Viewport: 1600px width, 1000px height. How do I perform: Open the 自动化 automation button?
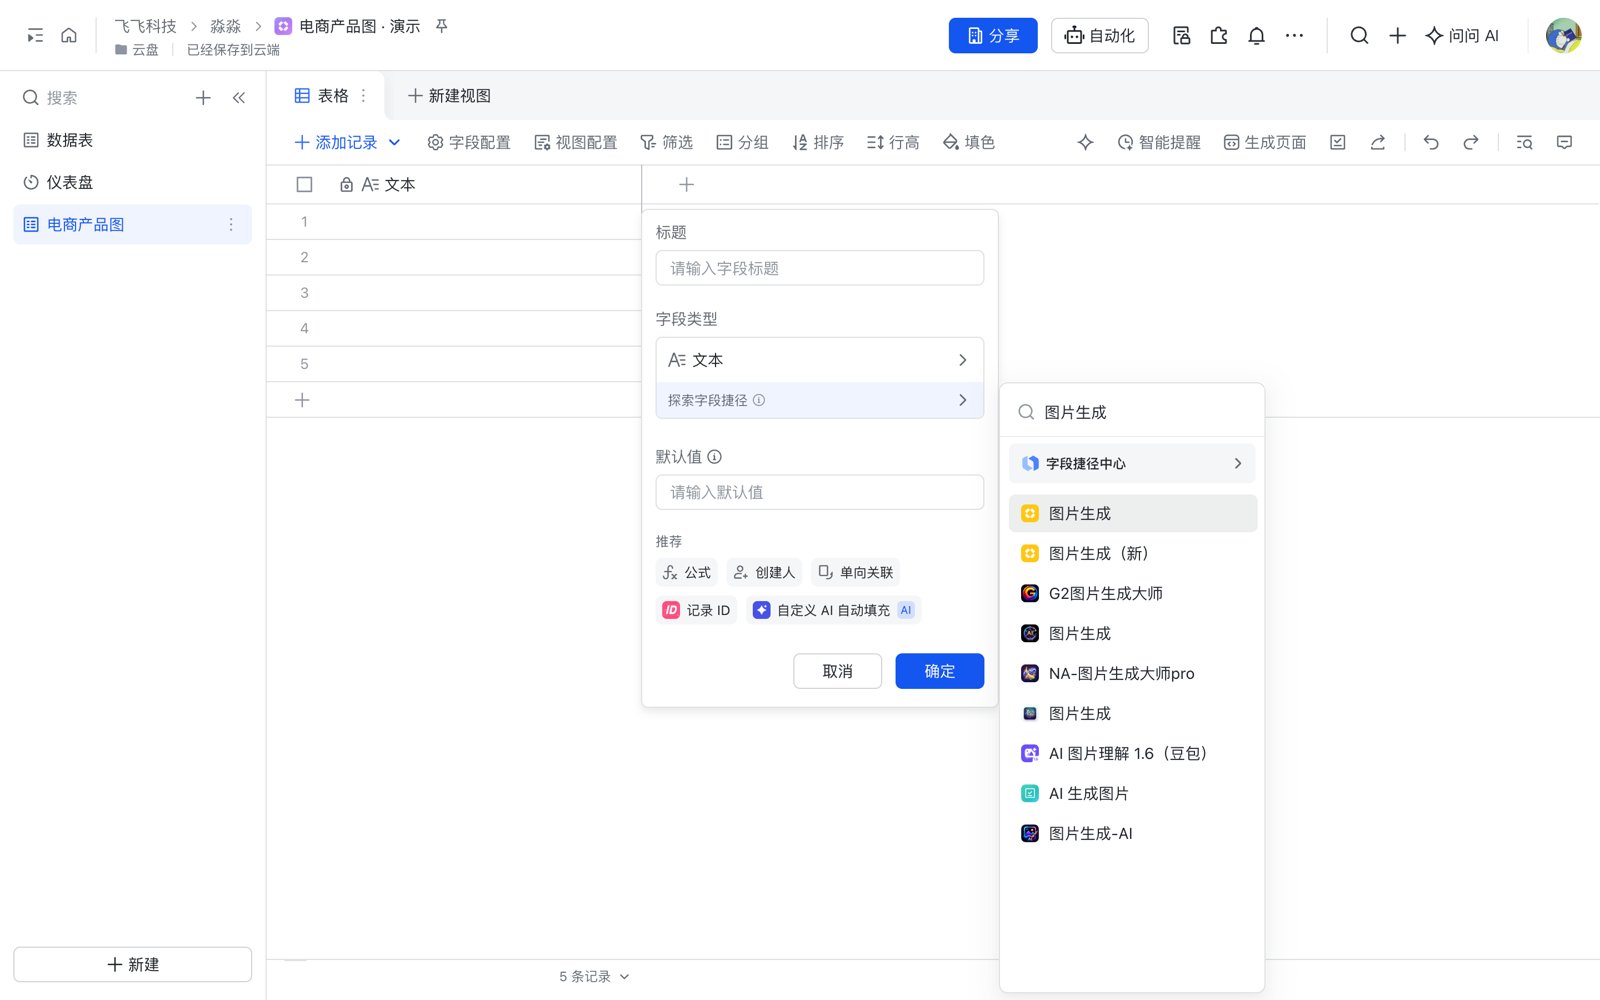click(x=1099, y=36)
